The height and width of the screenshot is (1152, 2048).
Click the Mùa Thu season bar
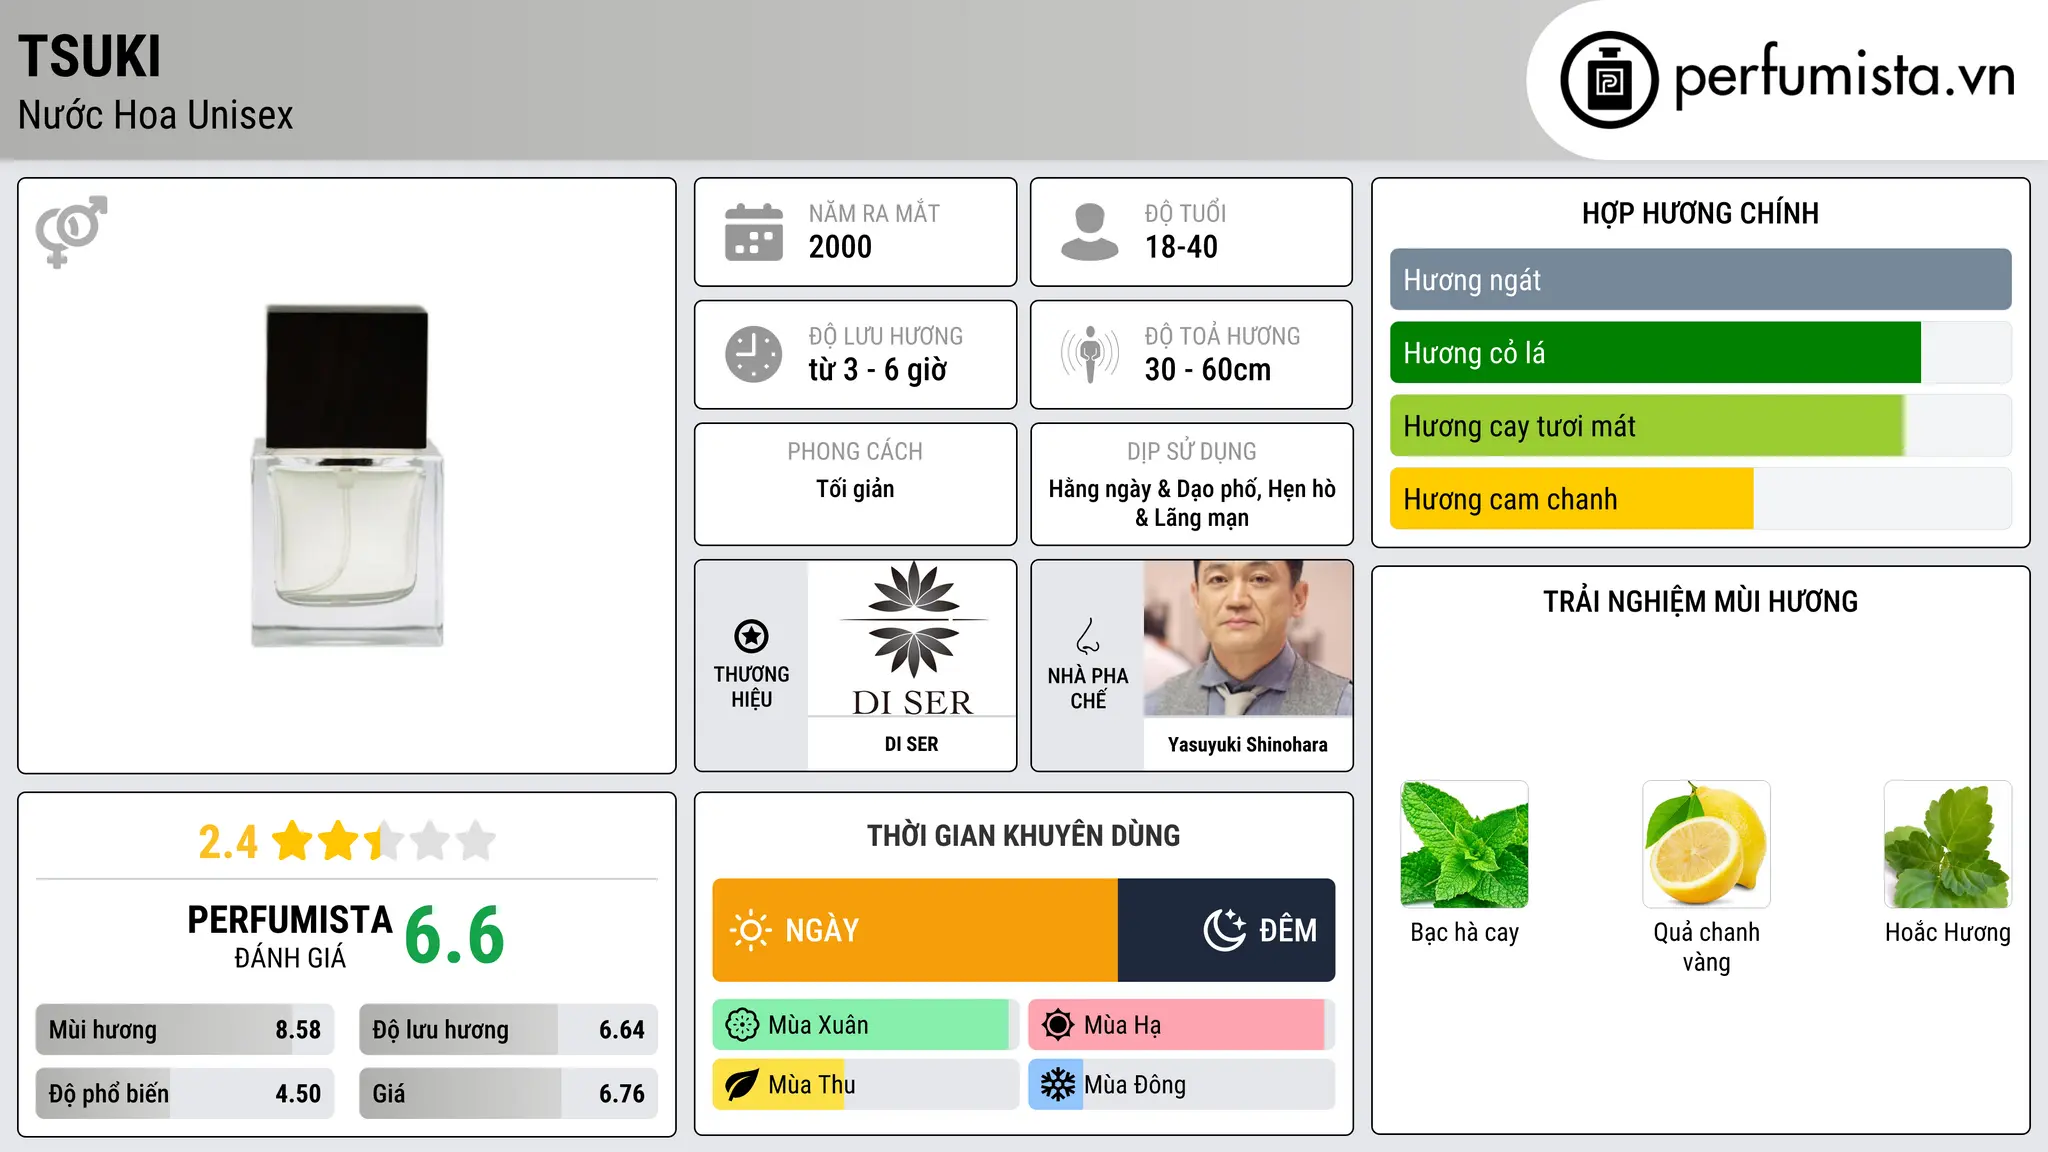click(866, 1085)
